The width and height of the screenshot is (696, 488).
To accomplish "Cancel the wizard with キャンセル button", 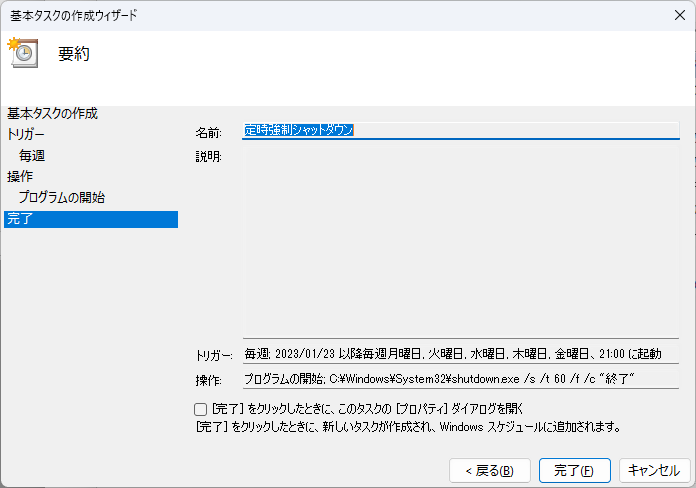I will tap(654, 470).
